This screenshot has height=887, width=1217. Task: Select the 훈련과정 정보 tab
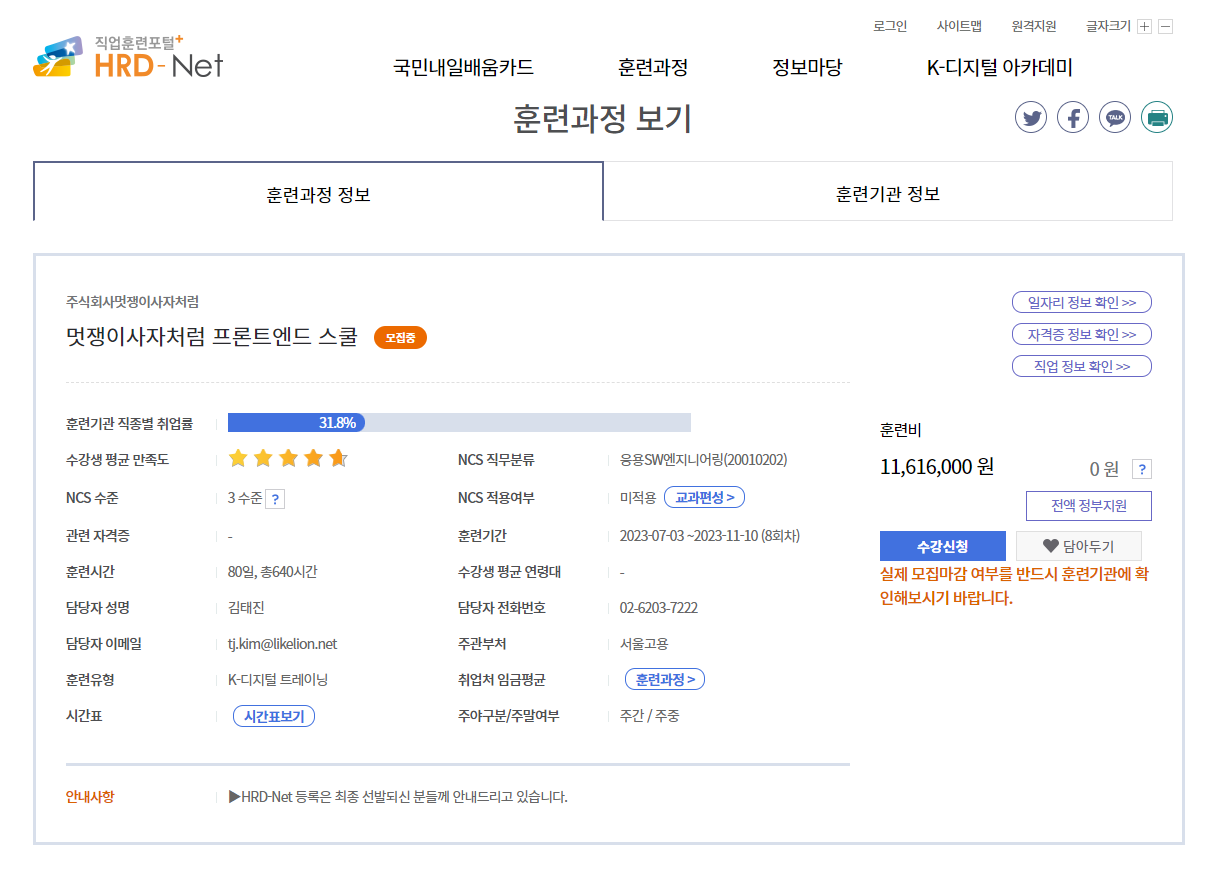[318, 191]
